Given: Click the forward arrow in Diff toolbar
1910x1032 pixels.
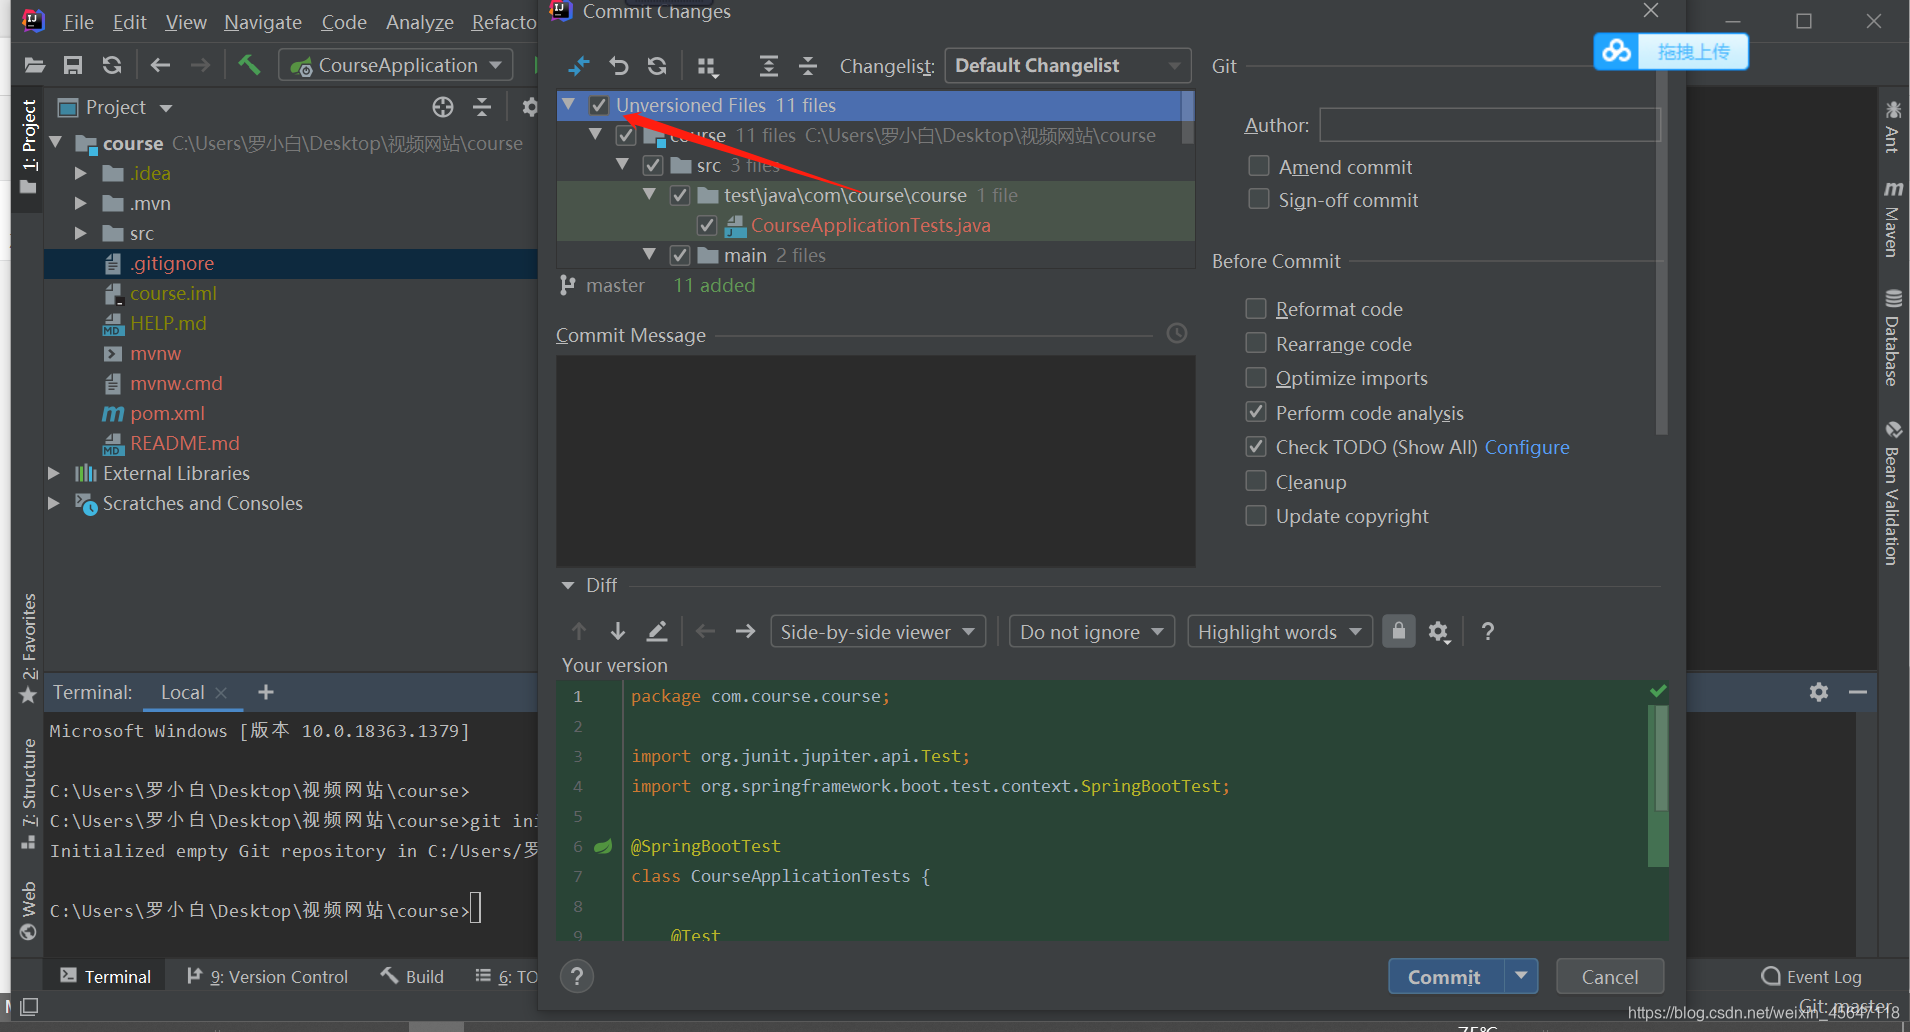Looking at the screenshot, I should 745,631.
